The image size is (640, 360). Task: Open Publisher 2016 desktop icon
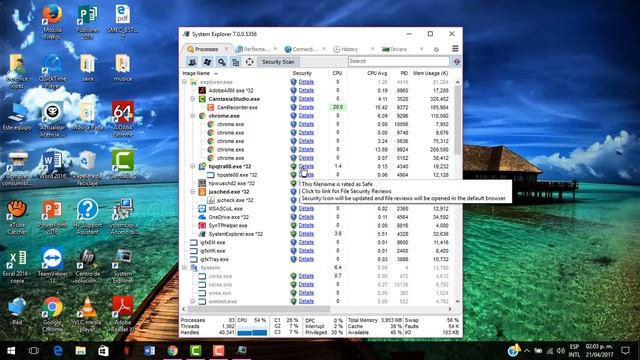coord(87,22)
